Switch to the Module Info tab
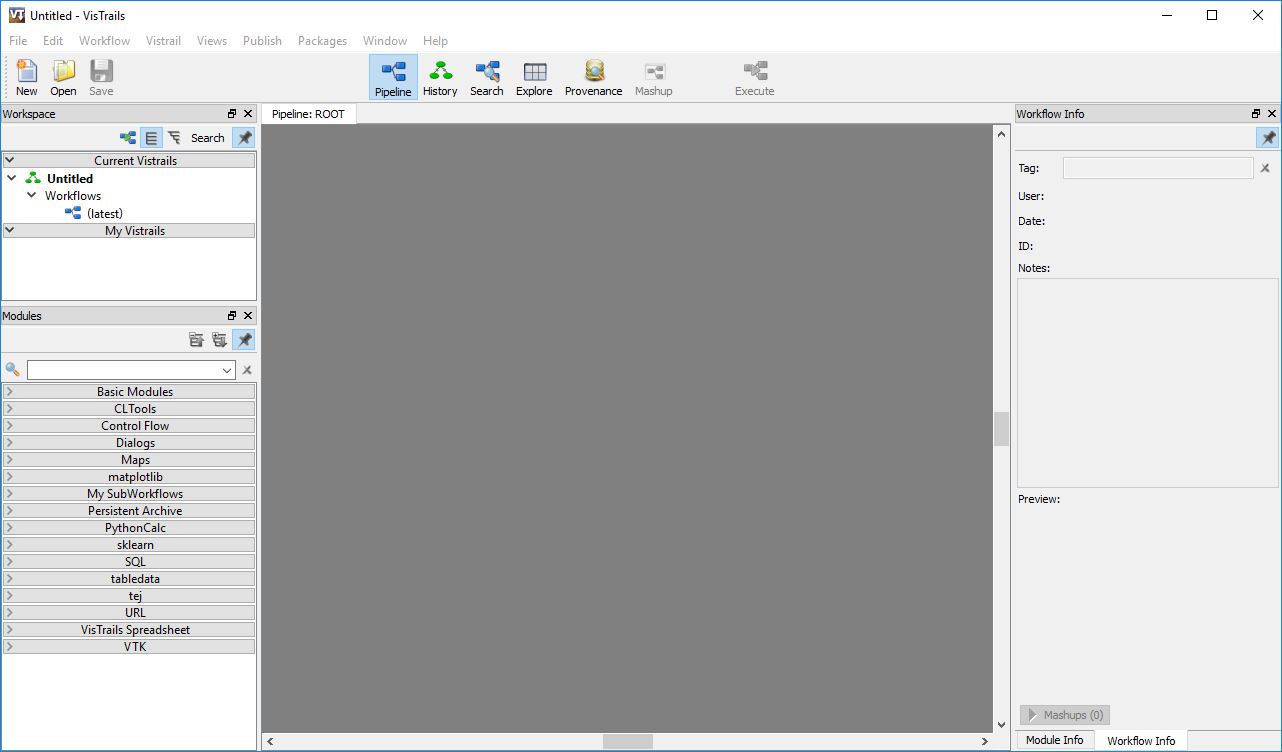Screen dimensions: 1282x752 1054,740
